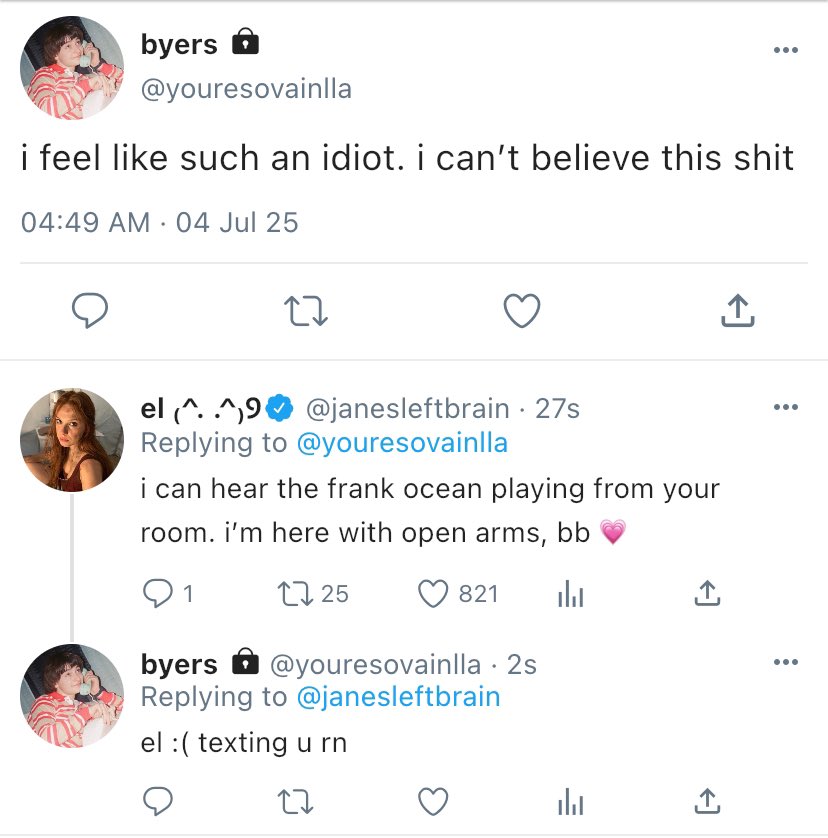Share el's frank ocean reply
The height and width of the screenshot is (838, 828).
tap(706, 594)
